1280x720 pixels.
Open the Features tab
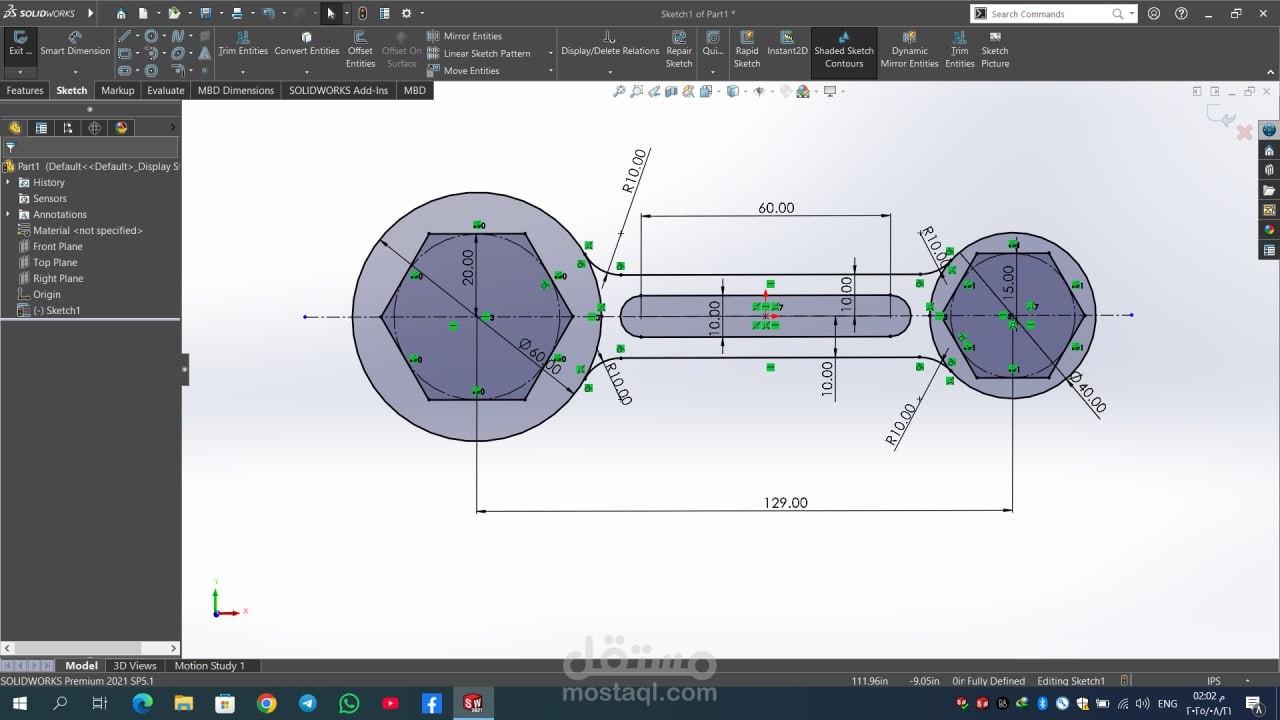point(25,90)
